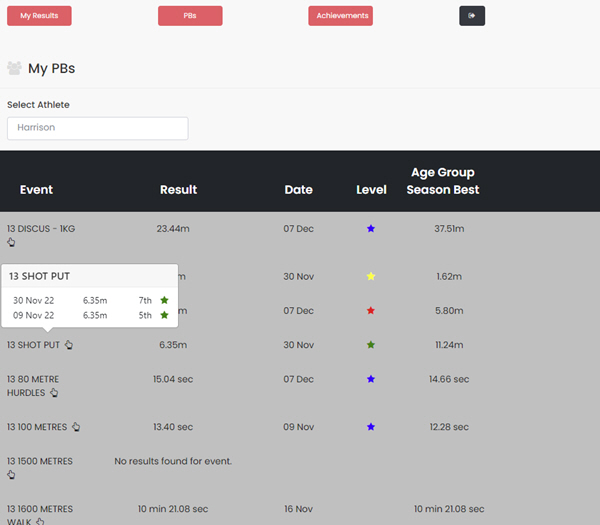Switch to the PBs tab
This screenshot has height=525, width=600.
pos(190,16)
